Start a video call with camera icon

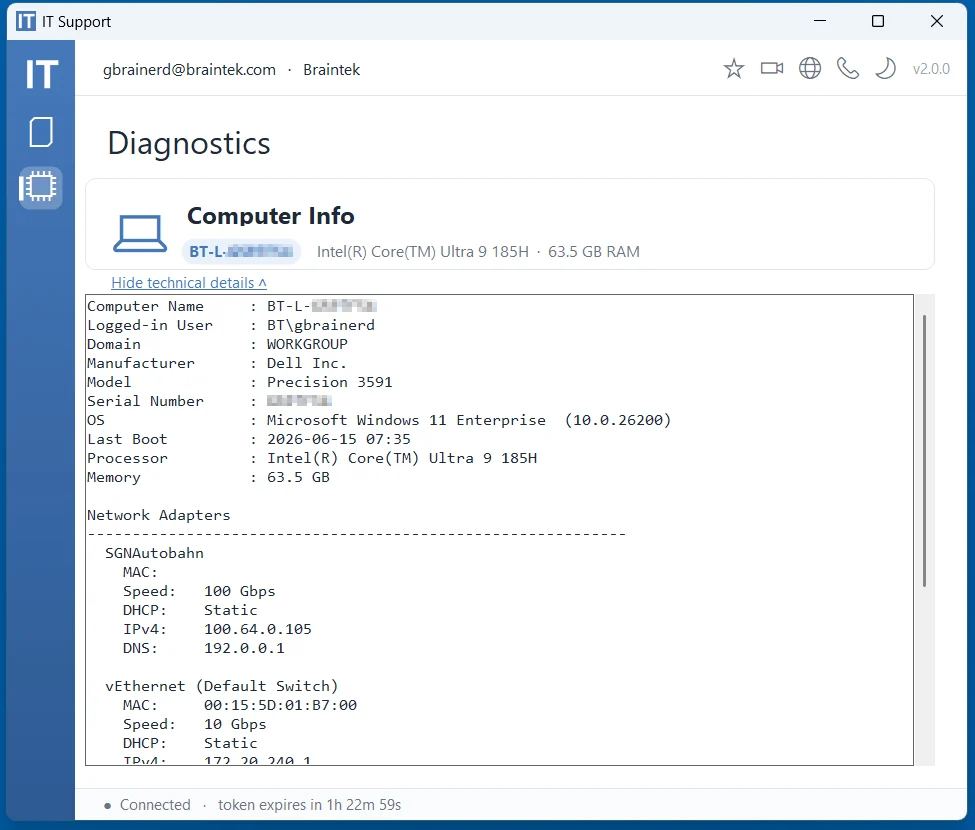(772, 68)
